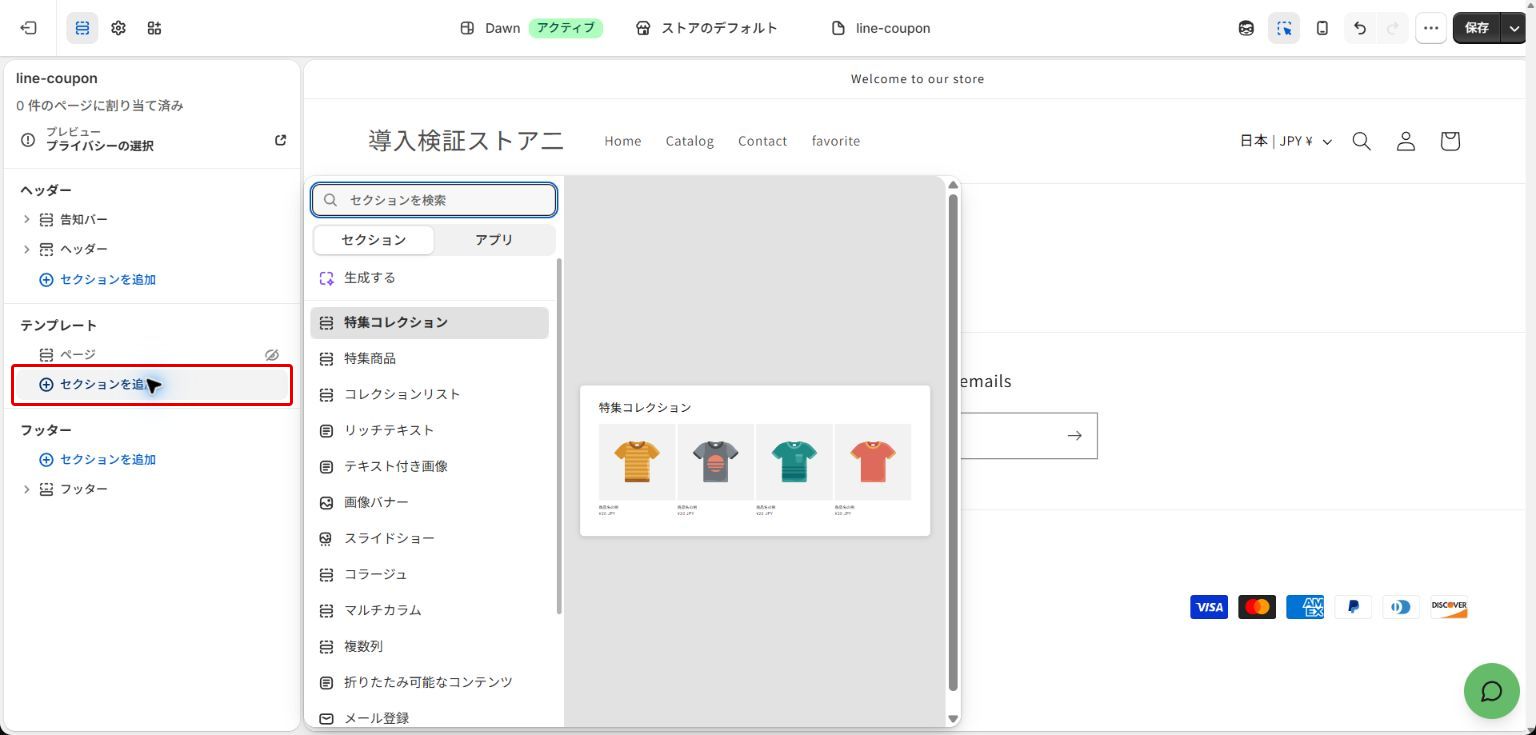Select マルチカラム section

429,610
